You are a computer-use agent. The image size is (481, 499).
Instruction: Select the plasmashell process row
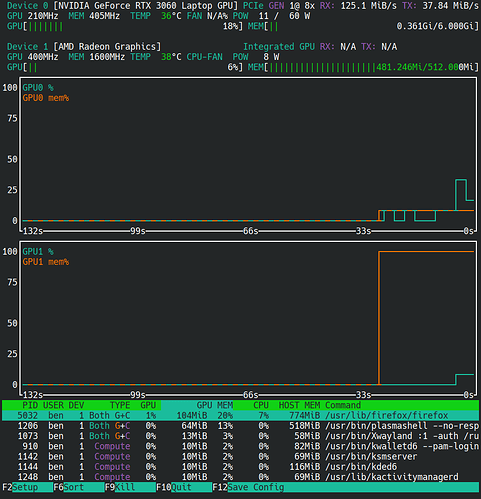point(240,426)
